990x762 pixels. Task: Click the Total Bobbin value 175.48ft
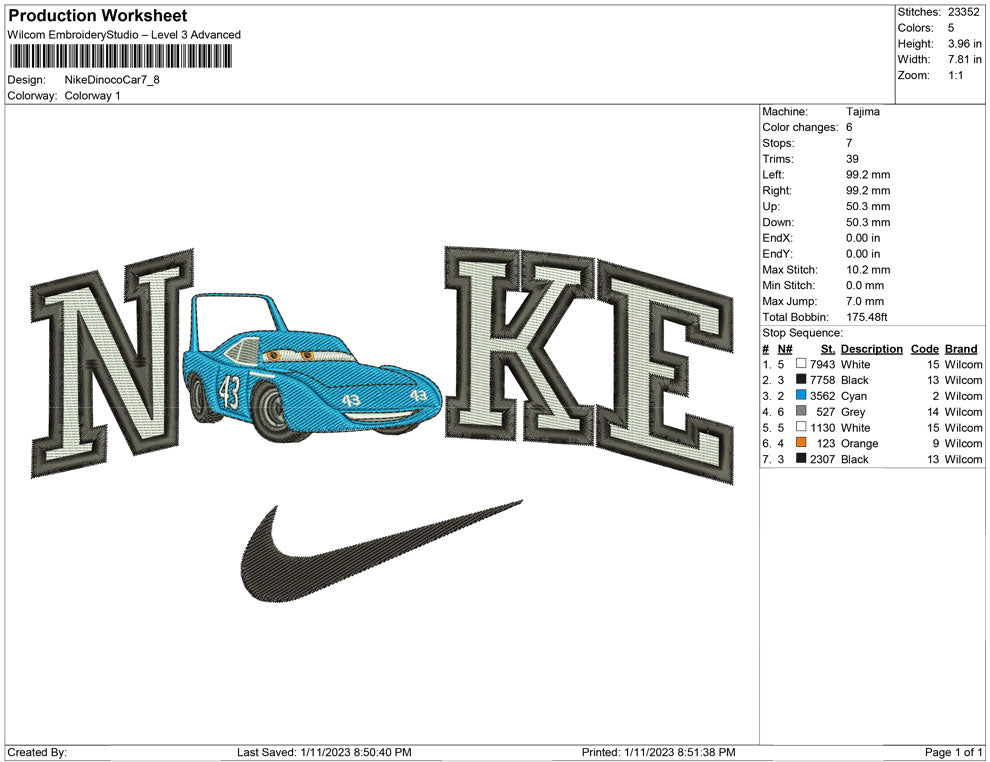(866, 317)
